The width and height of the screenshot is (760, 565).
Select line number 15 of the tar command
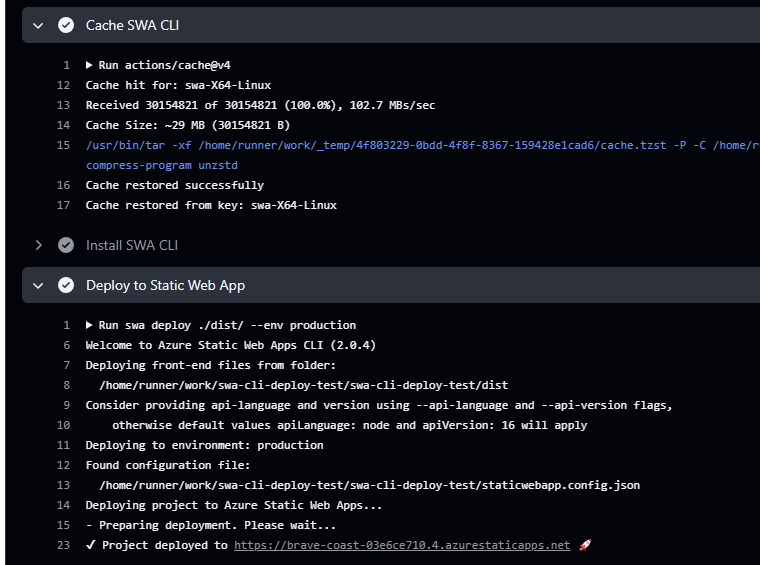tap(63, 145)
